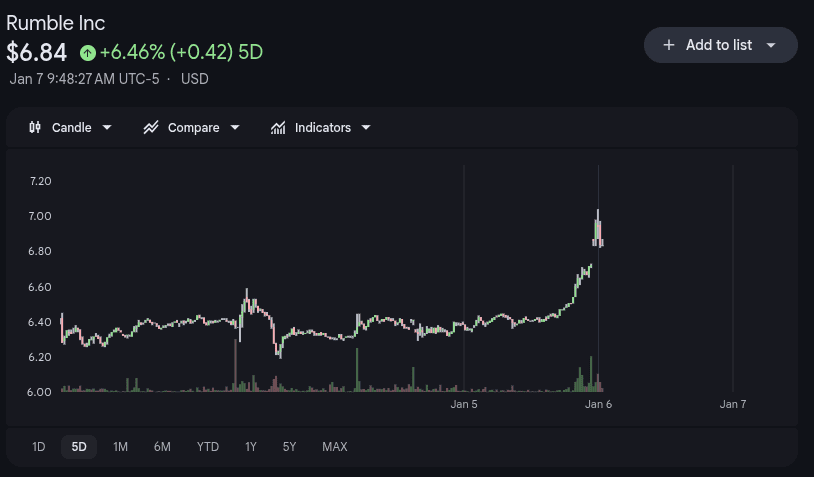814x477 pixels.
Task: Click the plus icon in Add to list
Action: click(x=669, y=45)
